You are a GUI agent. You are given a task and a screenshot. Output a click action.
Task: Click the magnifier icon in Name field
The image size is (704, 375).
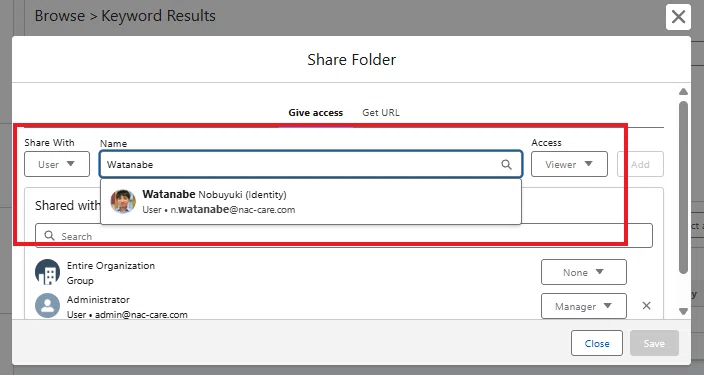tap(506, 164)
